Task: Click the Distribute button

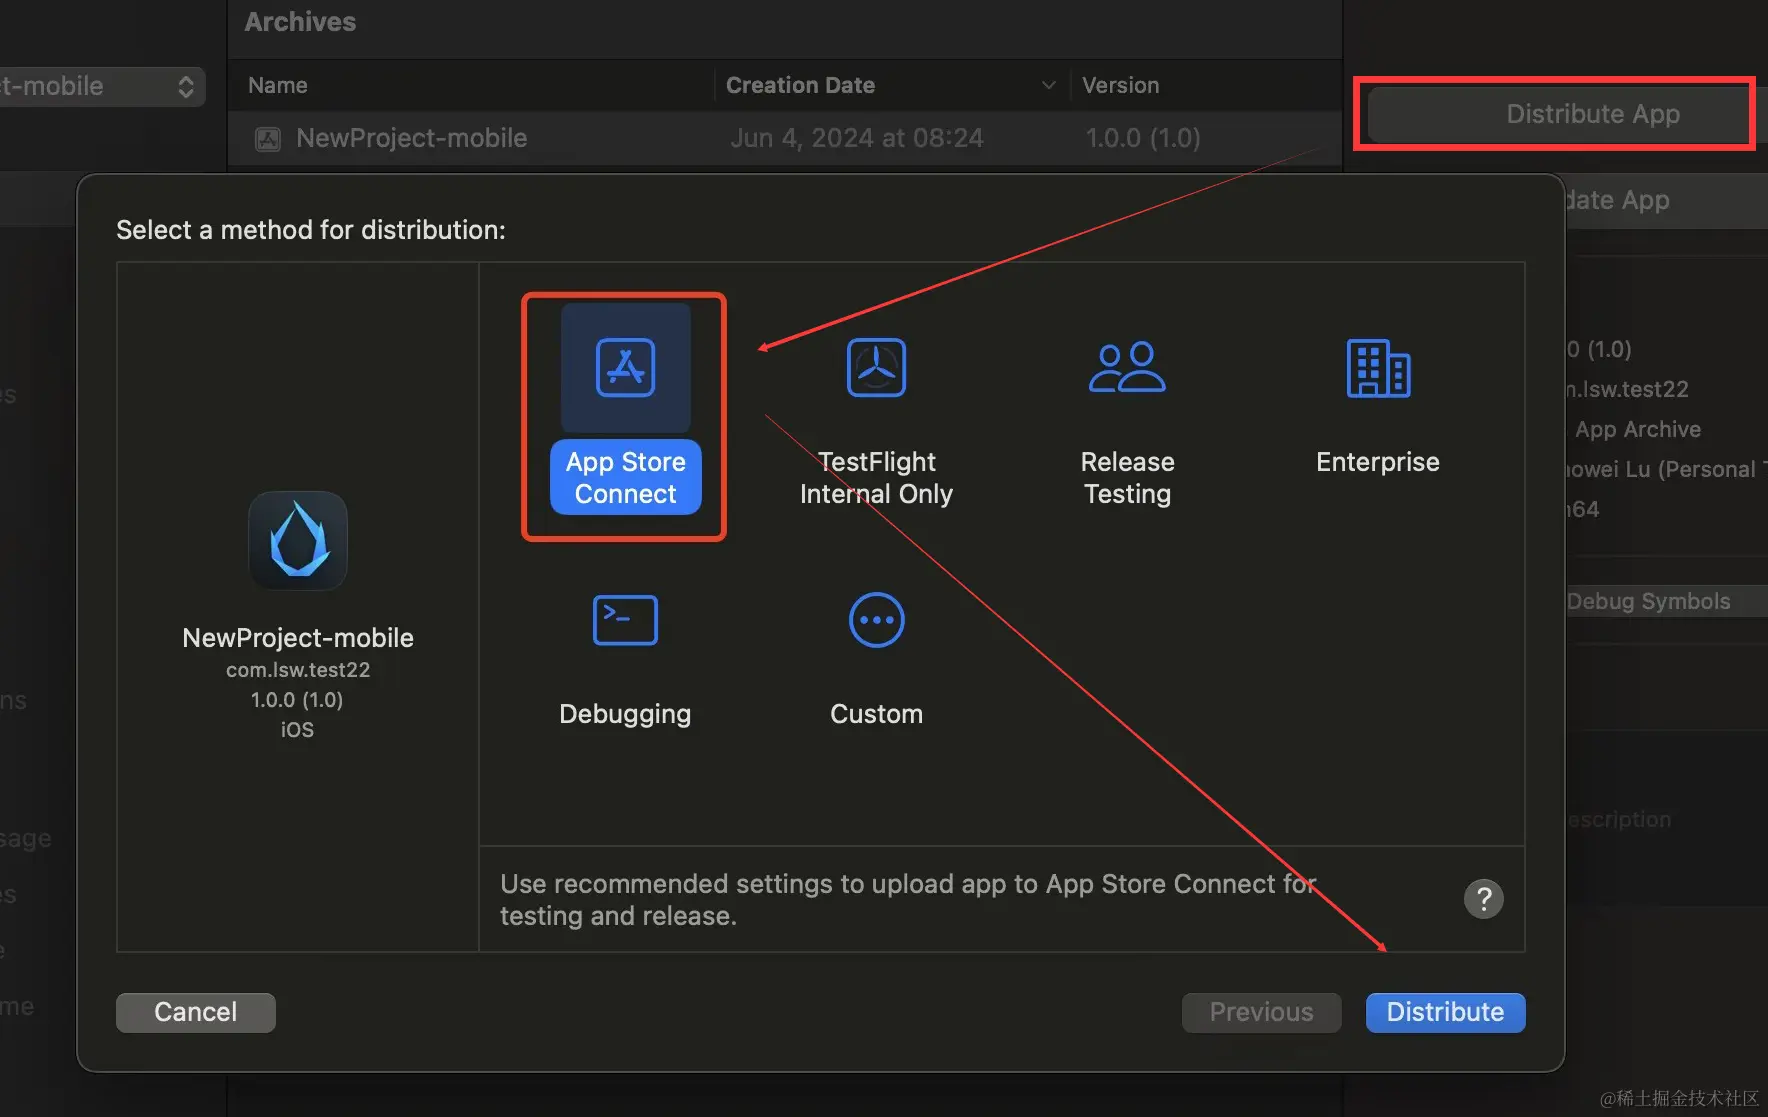Action: 1445,1012
